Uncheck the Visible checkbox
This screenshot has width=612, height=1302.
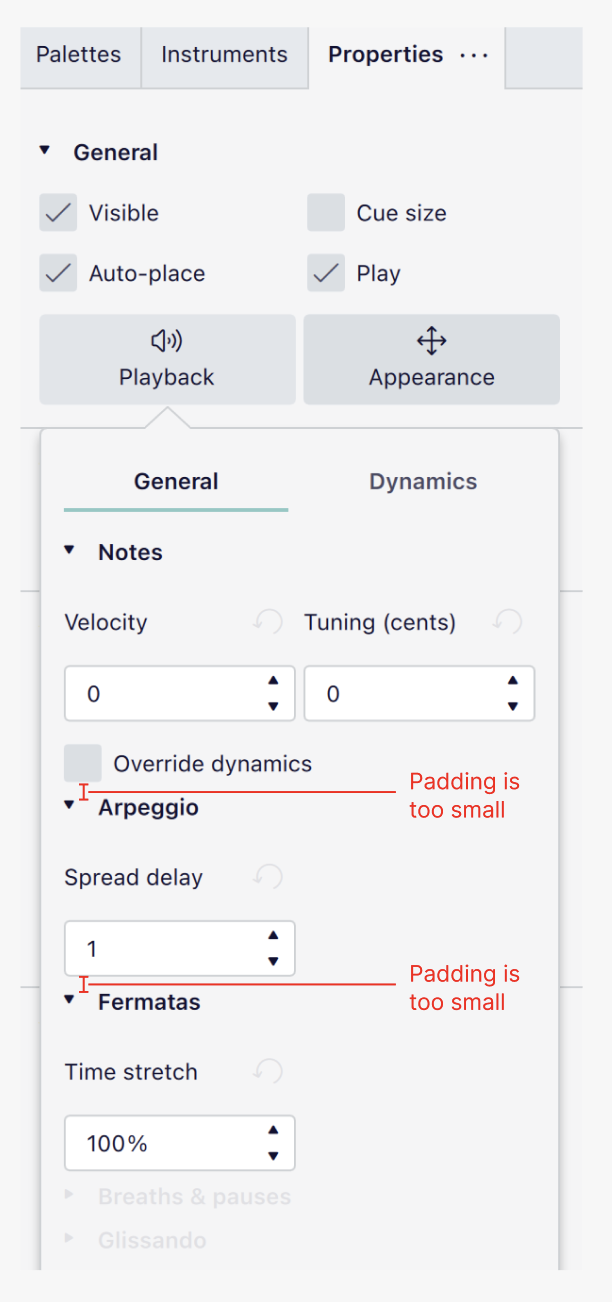pyautogui.click(x=57, y=212)
